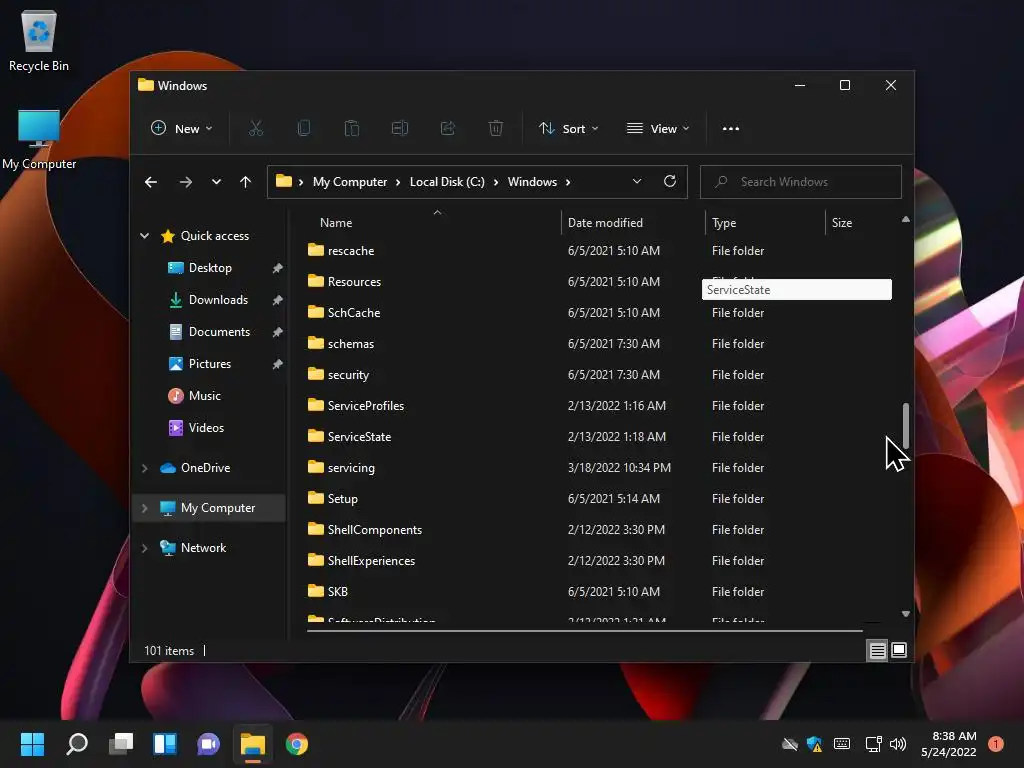Click the Windows breadcrumb segment

click(532, 182)
